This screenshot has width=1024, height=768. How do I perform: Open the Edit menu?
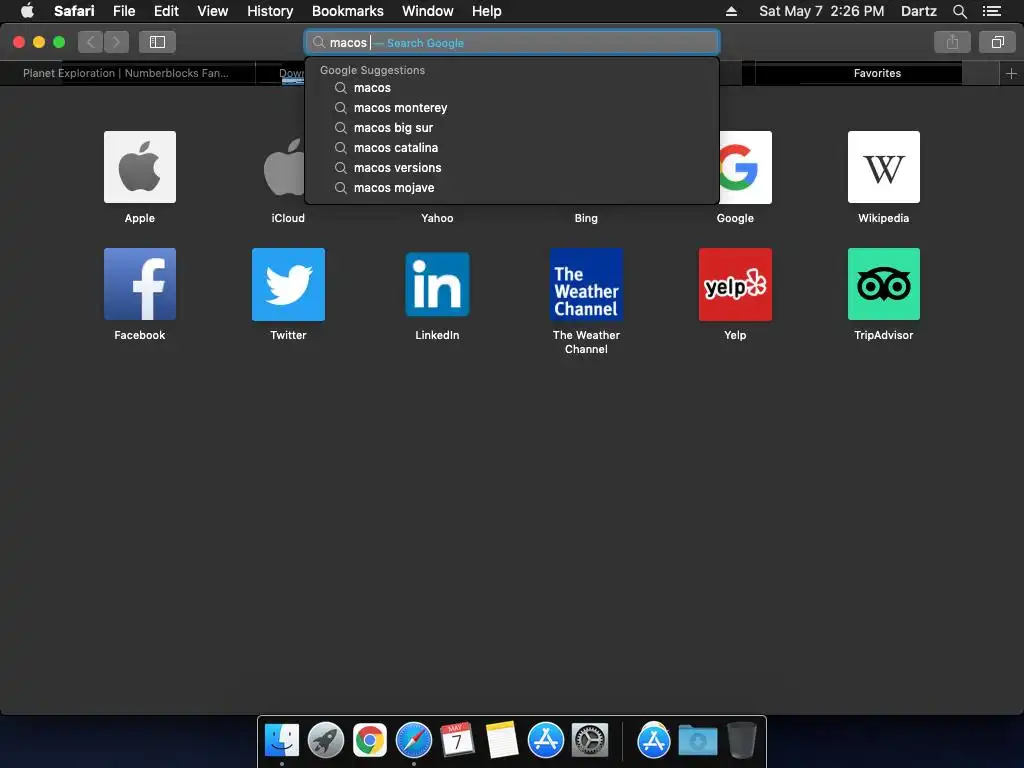pos(166,11)
